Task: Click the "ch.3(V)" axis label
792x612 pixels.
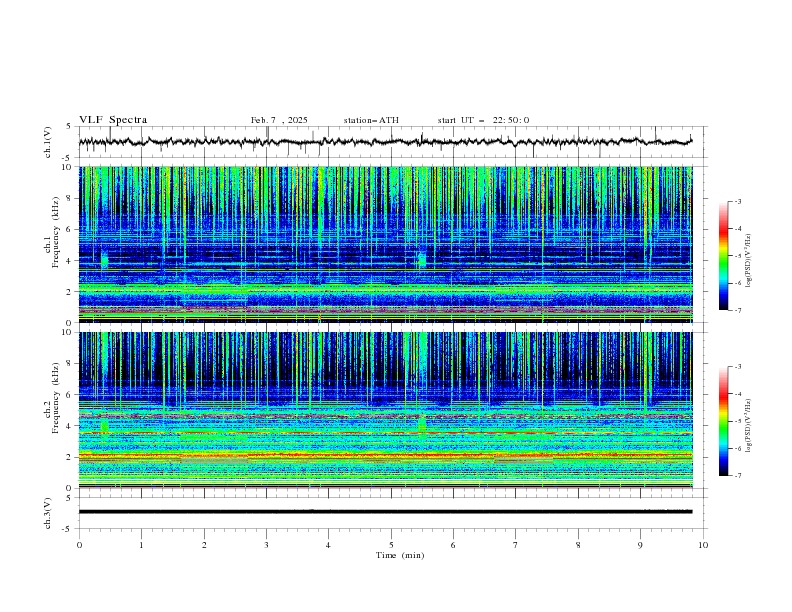Action: point(48,513)
